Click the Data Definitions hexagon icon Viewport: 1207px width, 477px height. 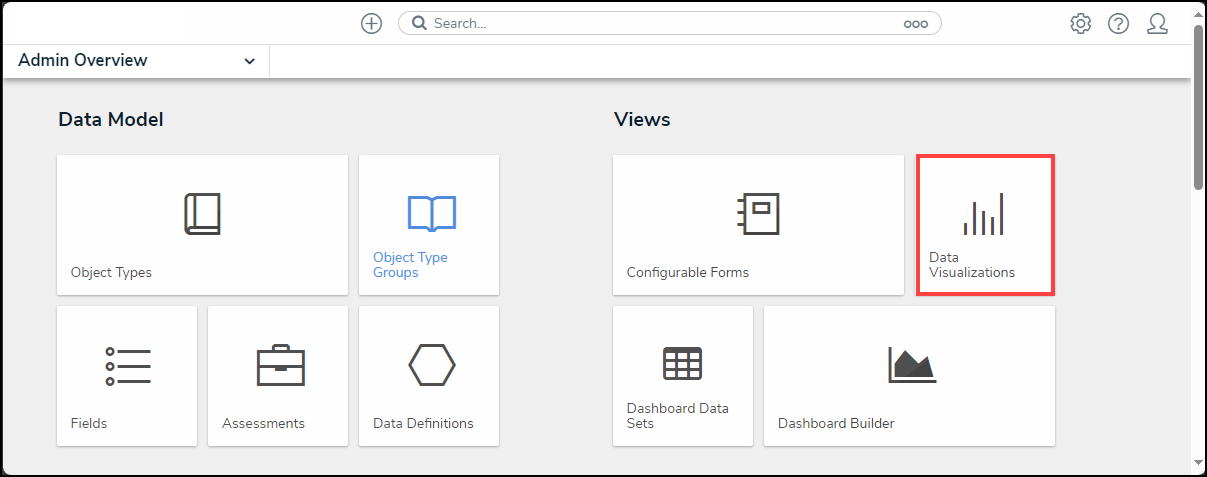tap(432, 365)
